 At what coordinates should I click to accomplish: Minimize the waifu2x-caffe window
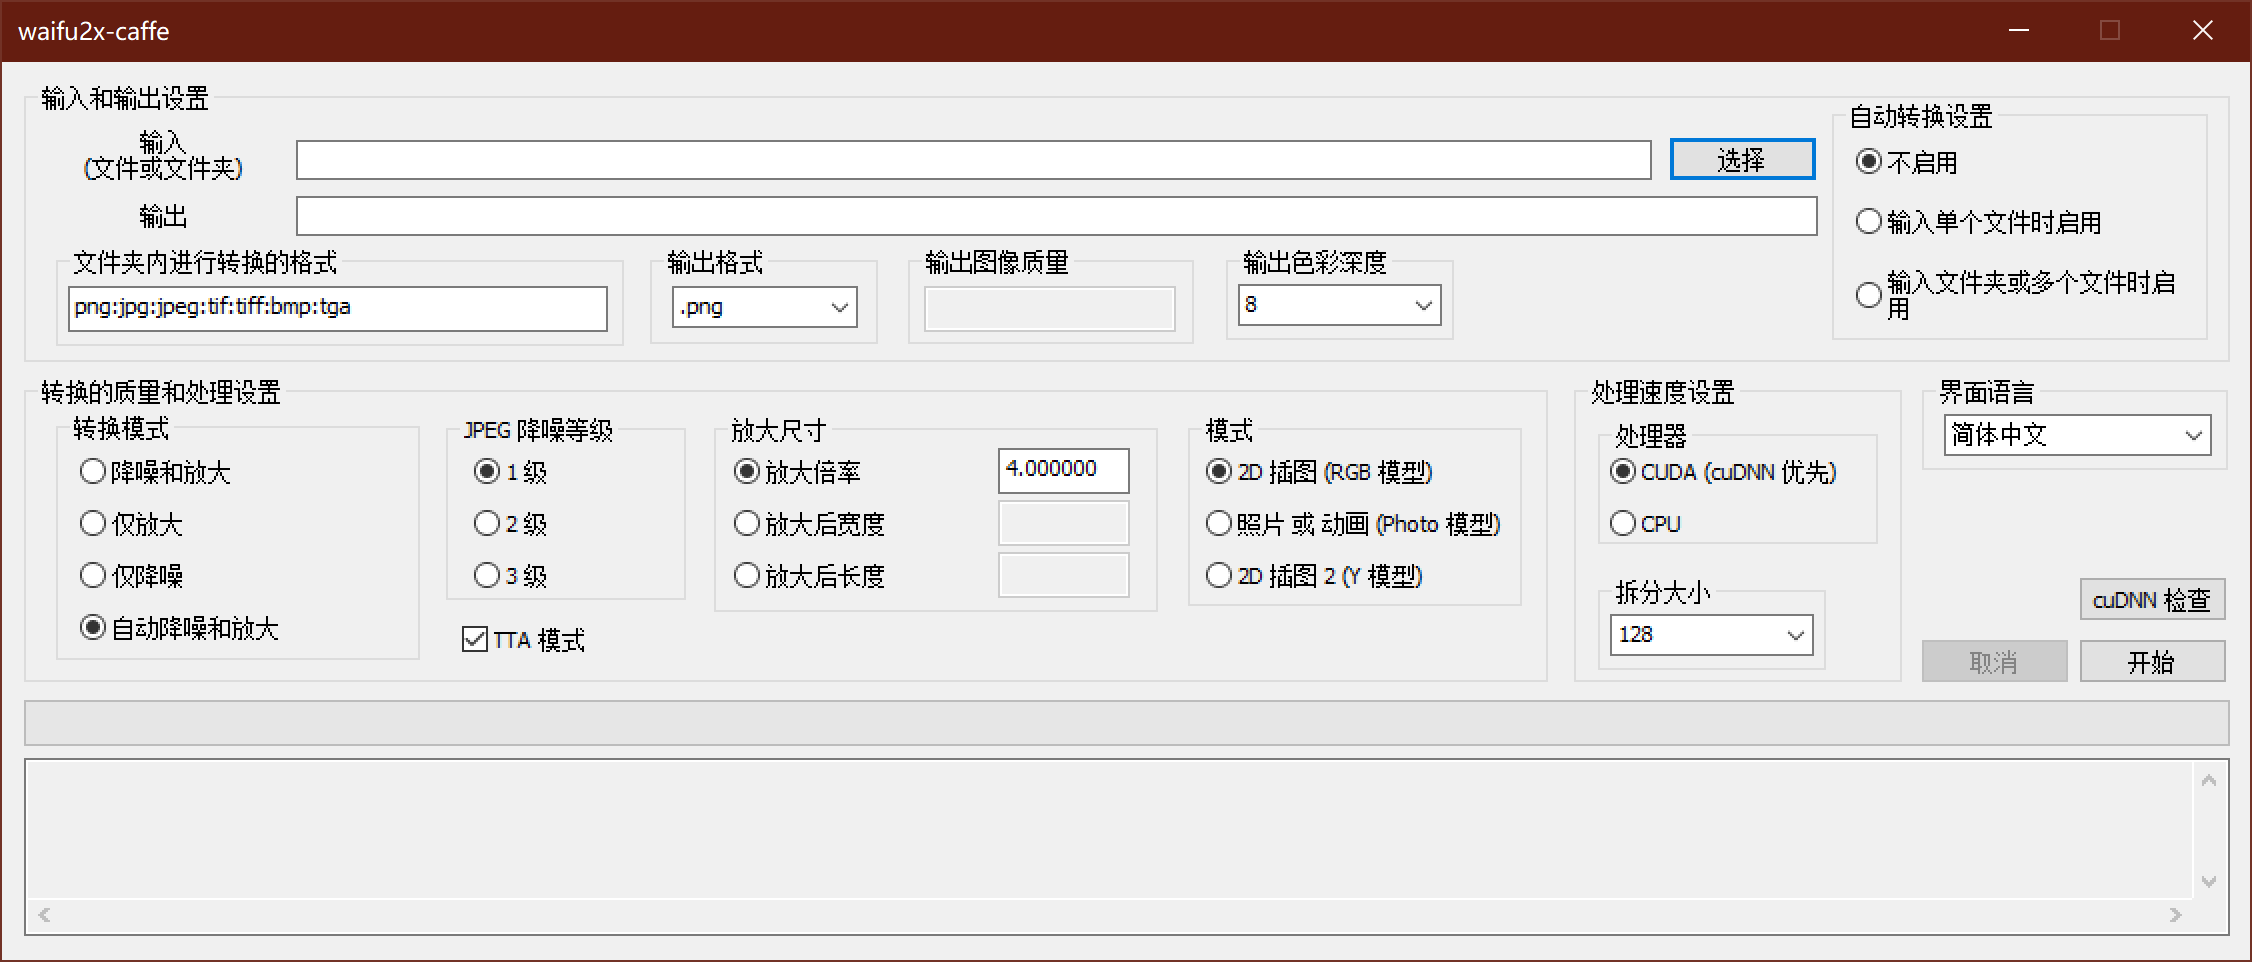coord(2019,30)
